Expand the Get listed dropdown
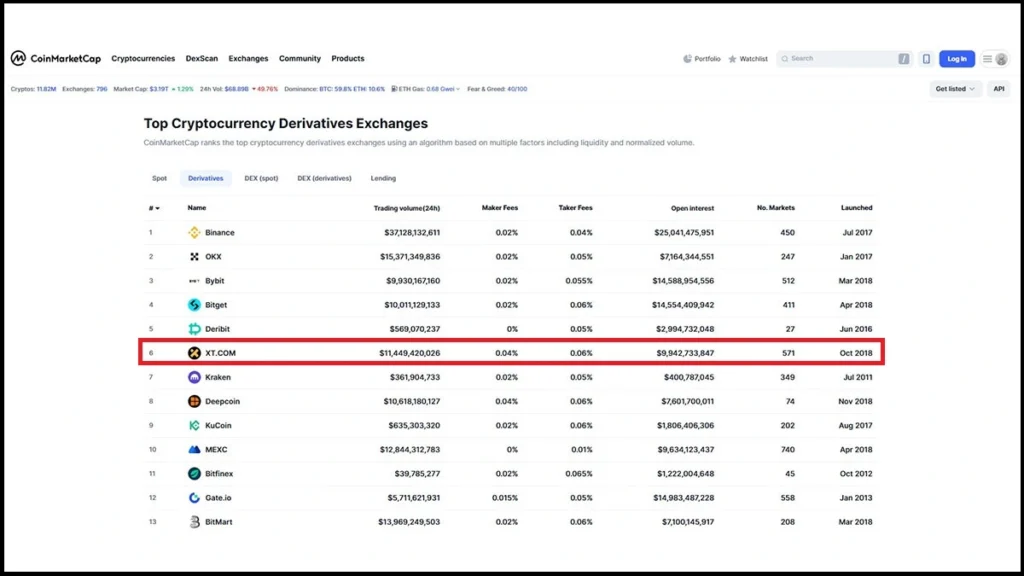Screen dimensions: 1024x576 click(x=955, y=89)
